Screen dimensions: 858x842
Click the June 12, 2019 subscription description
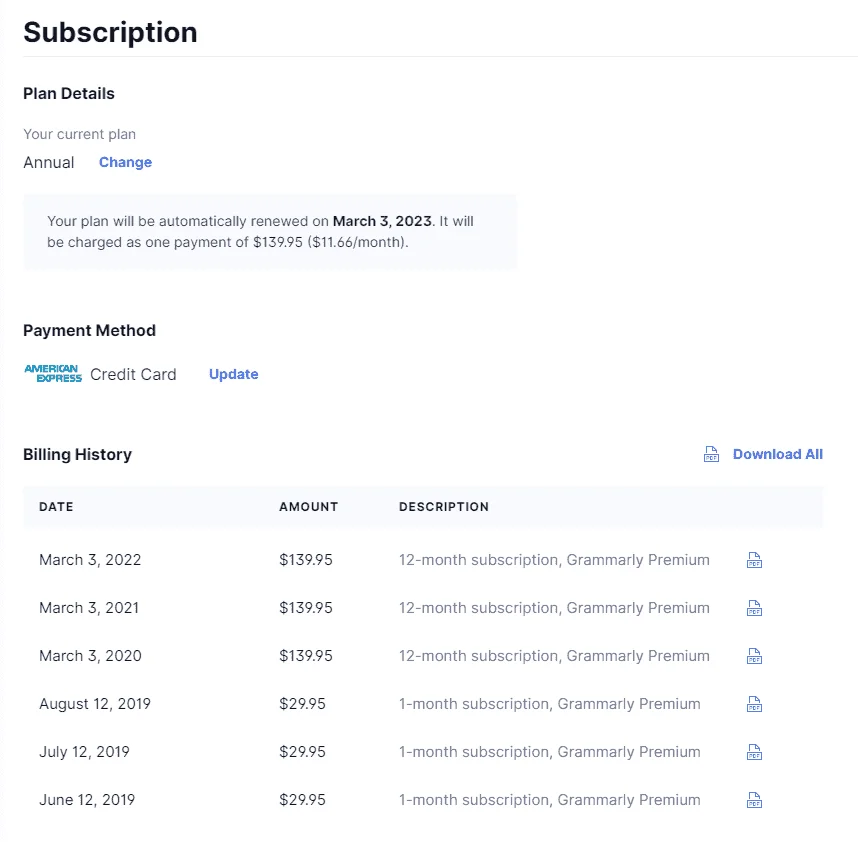(x=549, y=800)
